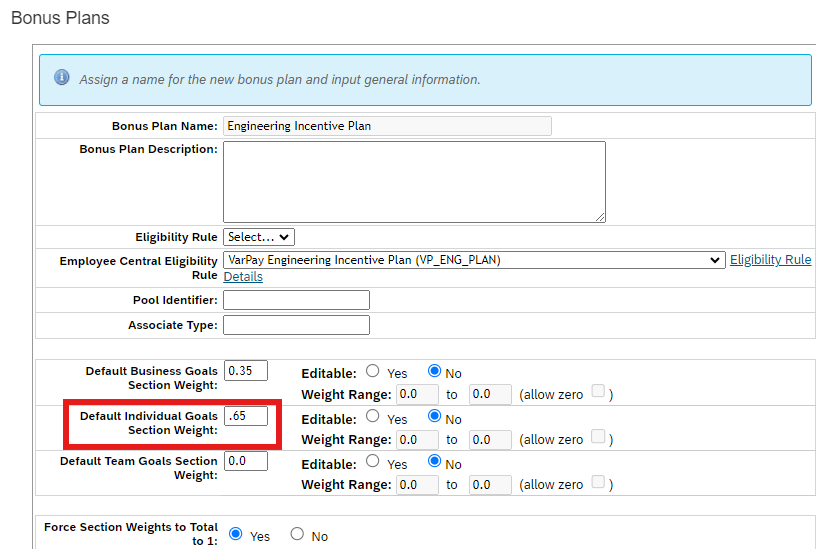Click the Associate Type field

click(x=296, y=325)
